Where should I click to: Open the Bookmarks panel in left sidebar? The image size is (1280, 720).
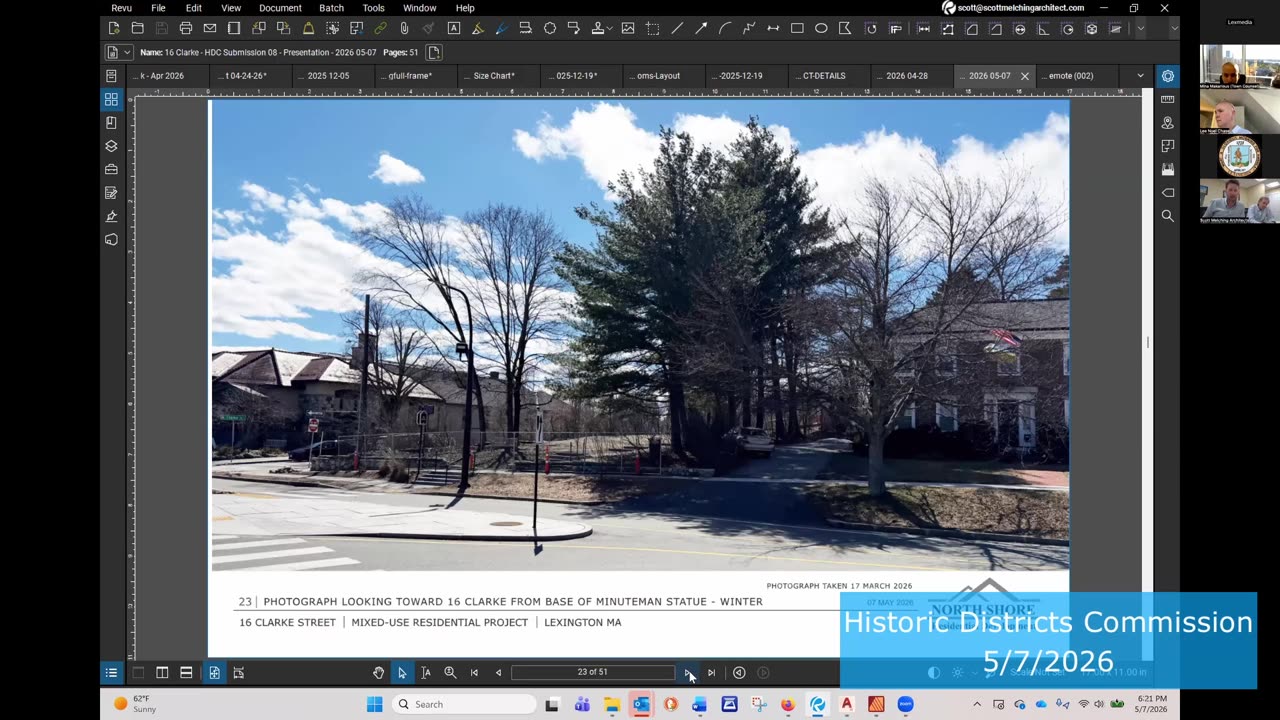pyautogui.click(x=111, y=122)
